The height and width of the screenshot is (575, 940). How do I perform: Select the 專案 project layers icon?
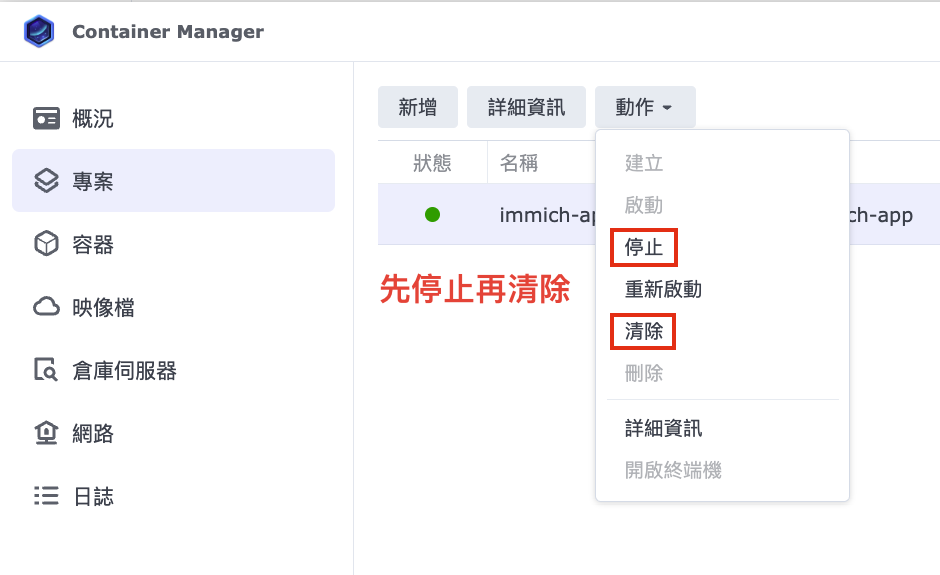[46, 180]
